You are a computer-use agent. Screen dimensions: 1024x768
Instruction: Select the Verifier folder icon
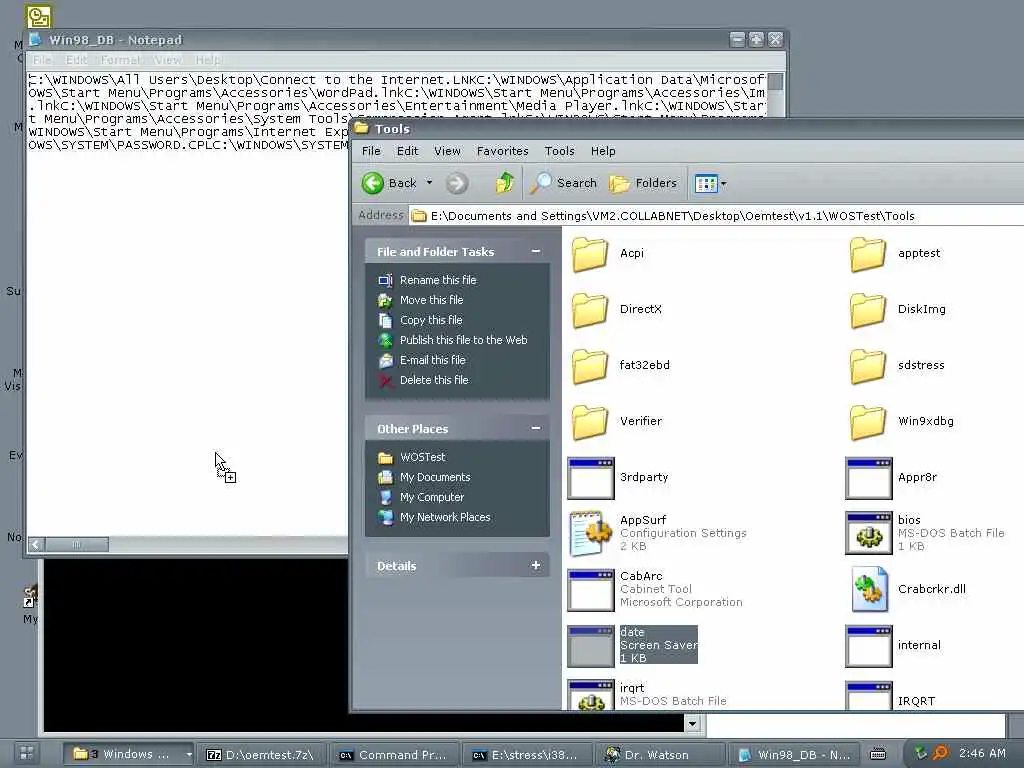click(x=590, y=421)
